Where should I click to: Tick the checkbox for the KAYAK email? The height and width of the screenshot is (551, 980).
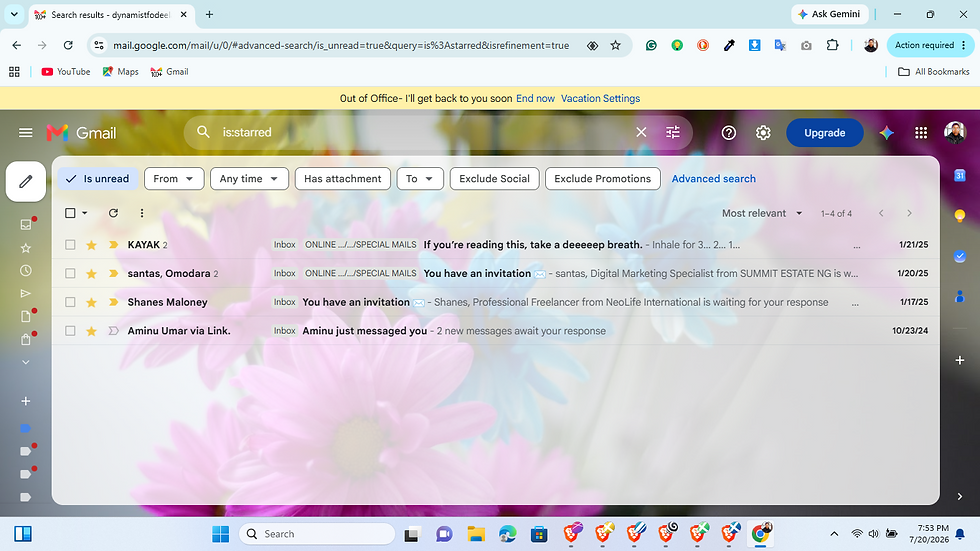pos(70,245)
